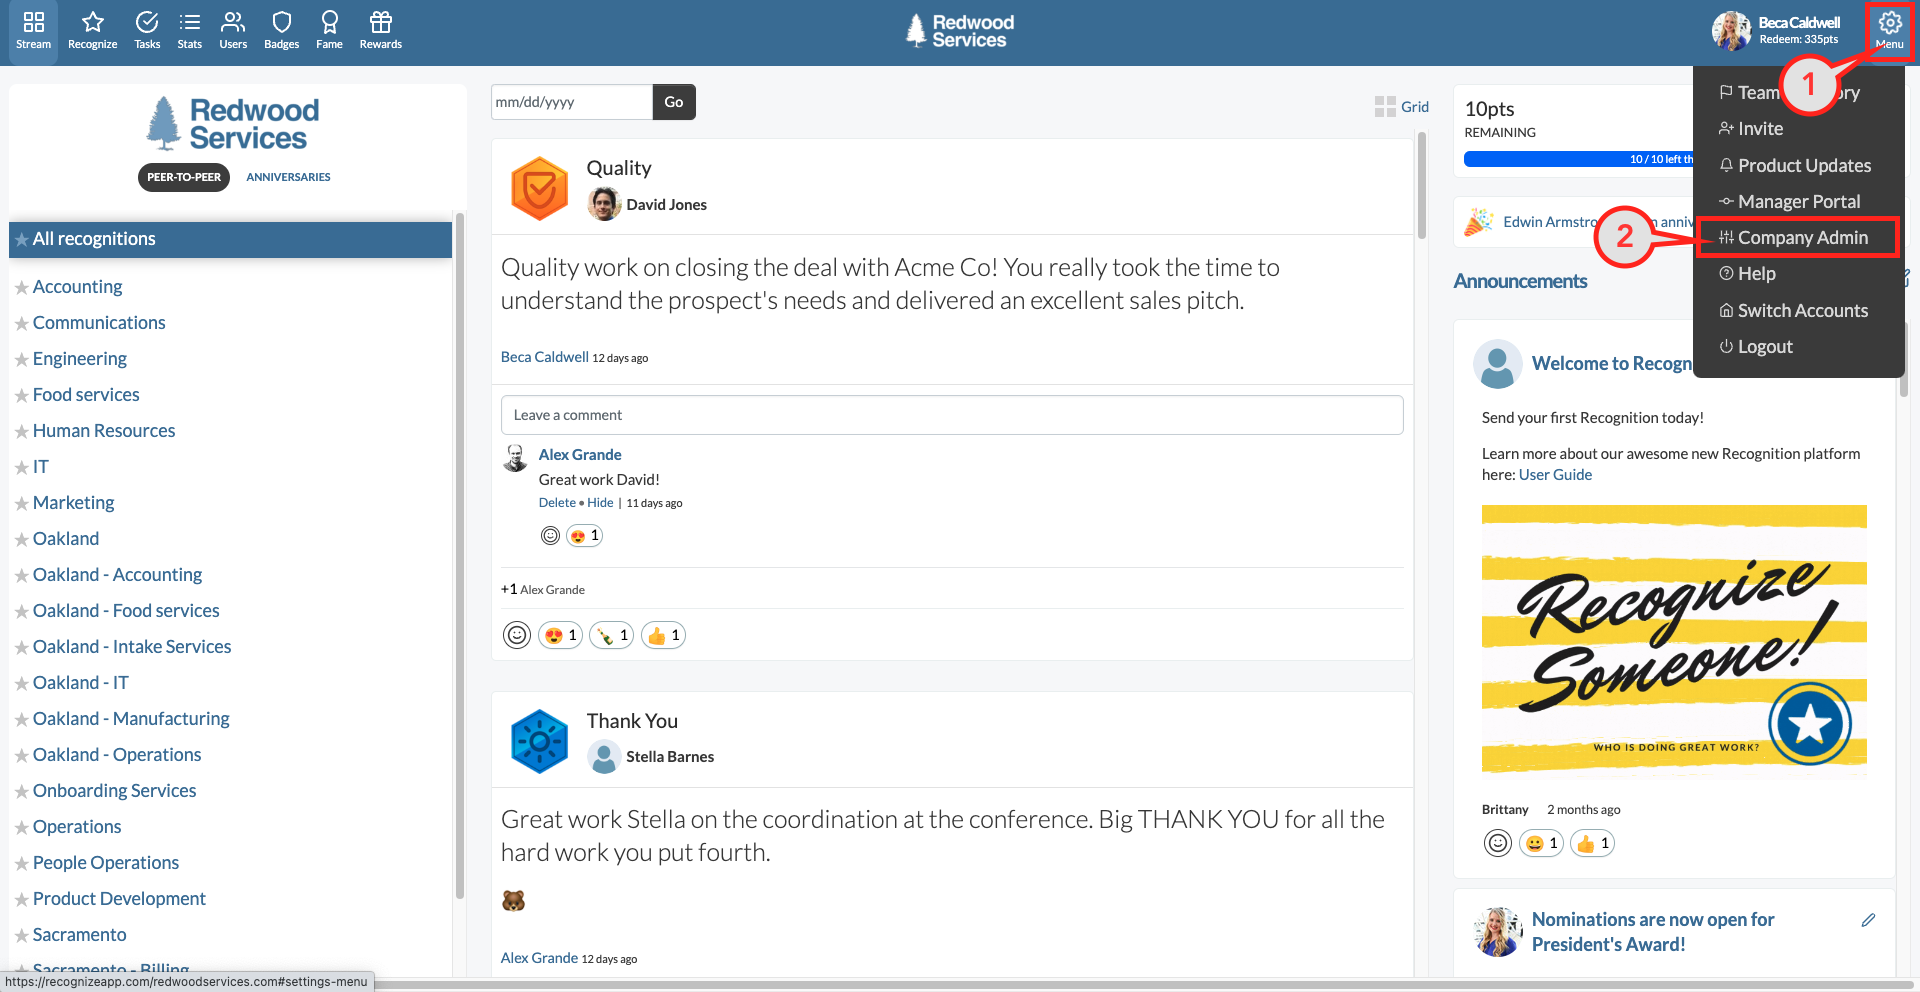This screenshot has height=992, width=1920.
Task: Toggle the thumbs-up reaction on the Quality post
Action: pos(662,634)
